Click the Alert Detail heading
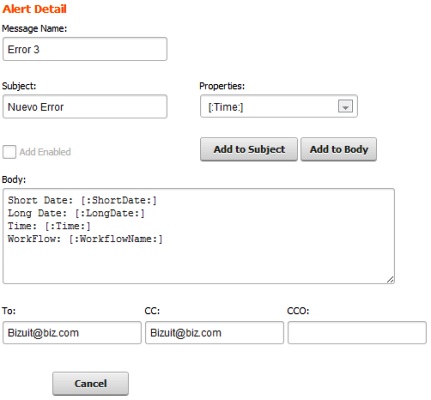The height and width of the screenshot is (400, 431). pyautogui.click(x=34, y=9)
